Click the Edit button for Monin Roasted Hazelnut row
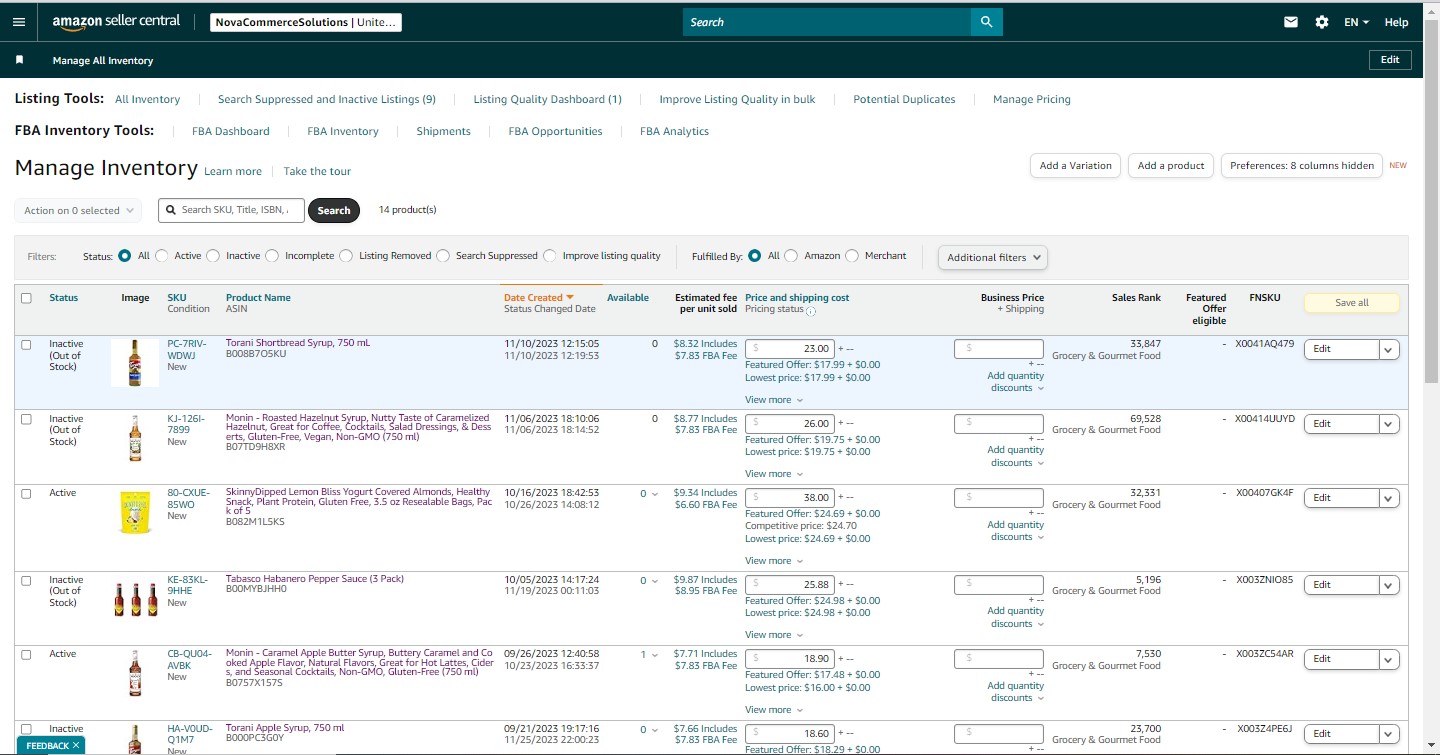 click(1342, 424)
